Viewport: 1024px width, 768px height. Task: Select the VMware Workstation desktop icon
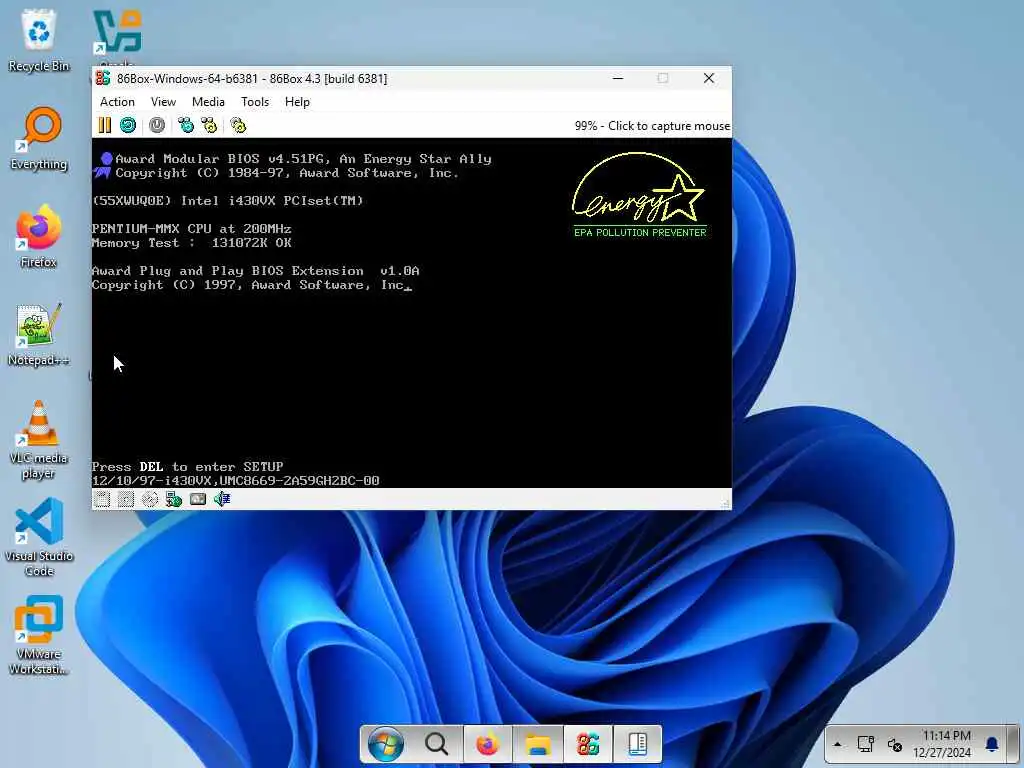[x=39, y=635]
